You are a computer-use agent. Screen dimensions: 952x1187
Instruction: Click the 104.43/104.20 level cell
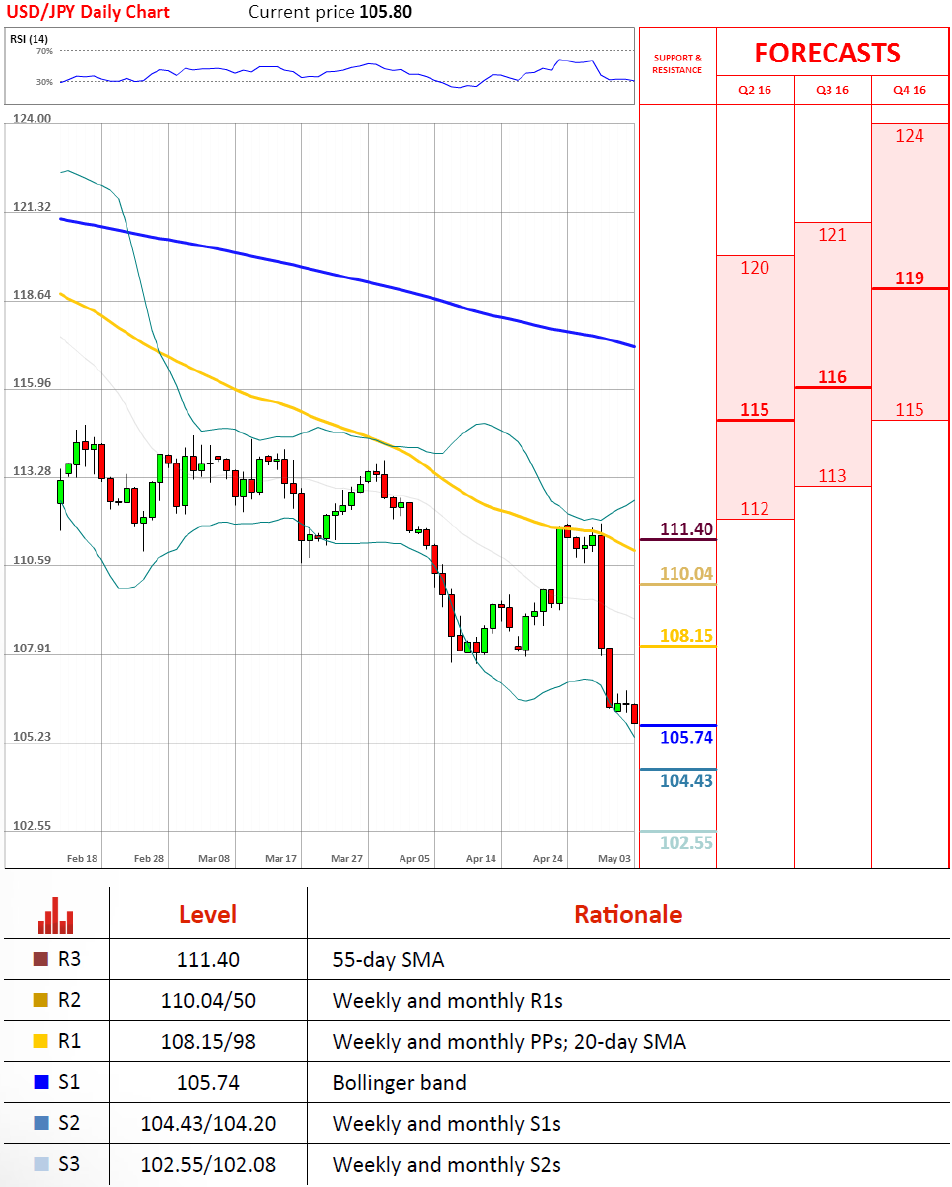pos(208,1123)
